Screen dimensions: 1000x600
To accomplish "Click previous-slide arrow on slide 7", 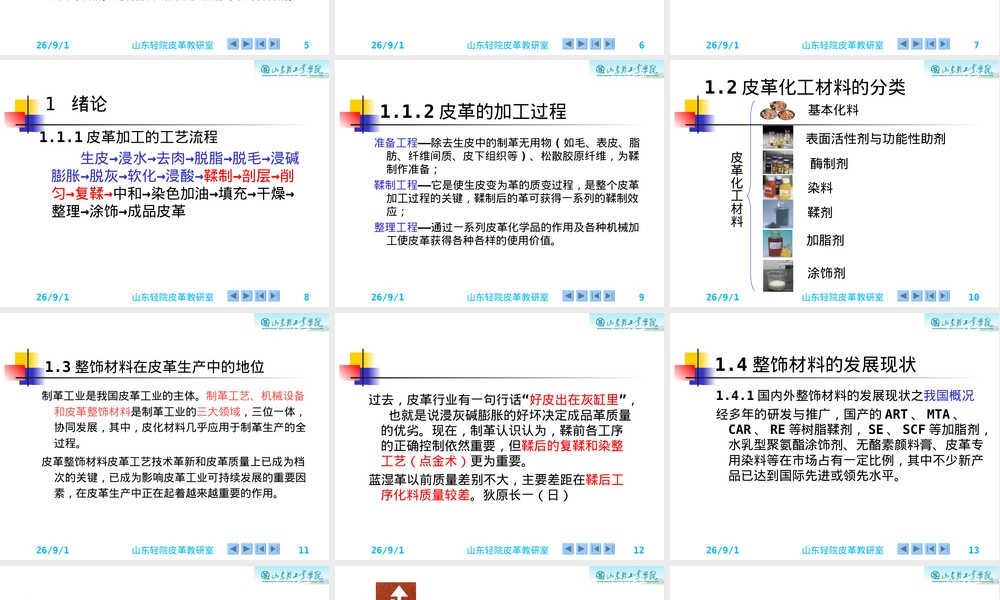I will [902, 44].
